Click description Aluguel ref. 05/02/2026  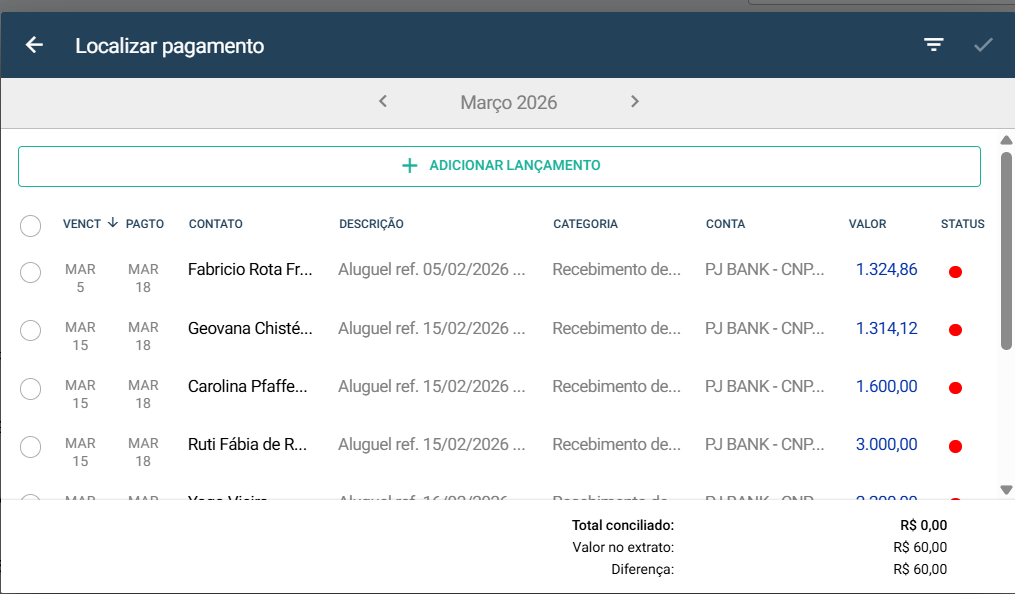[431, 269]
